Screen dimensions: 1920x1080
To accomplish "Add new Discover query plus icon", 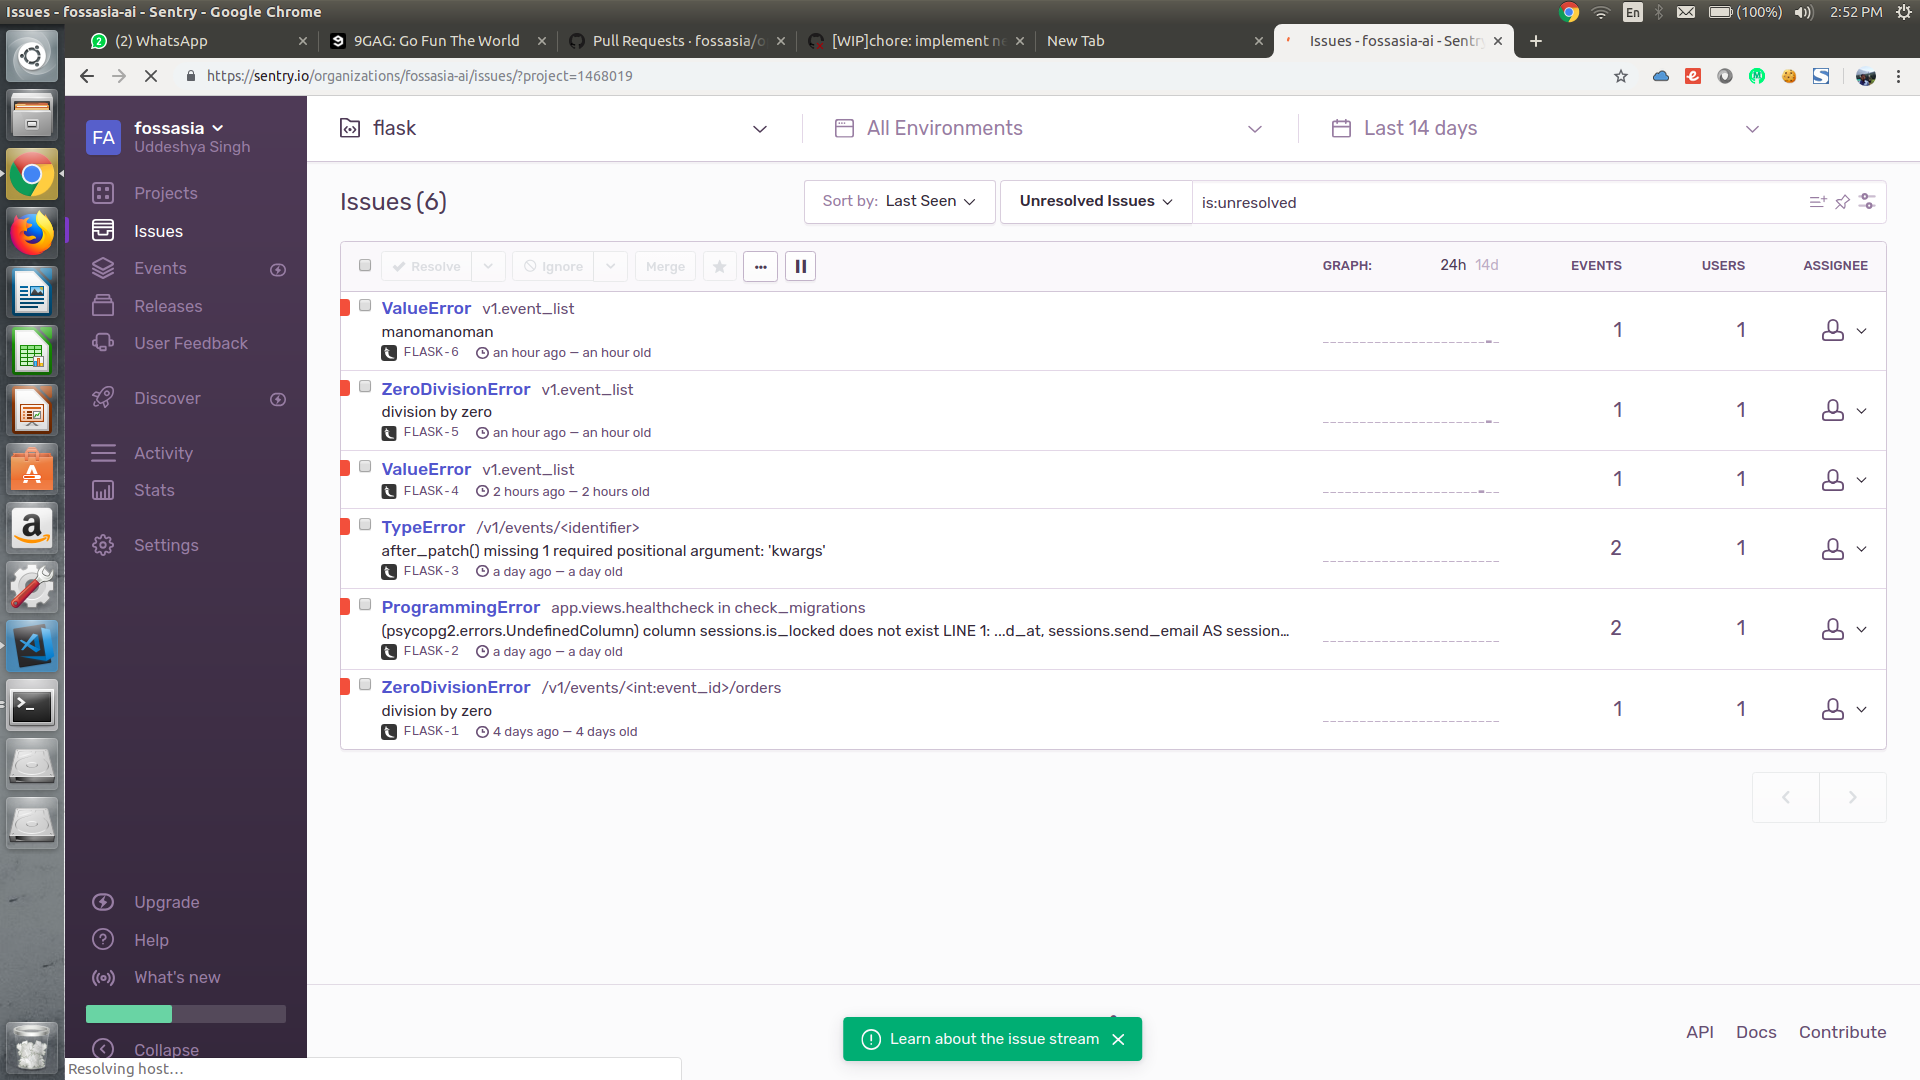I will click(278, 399).
